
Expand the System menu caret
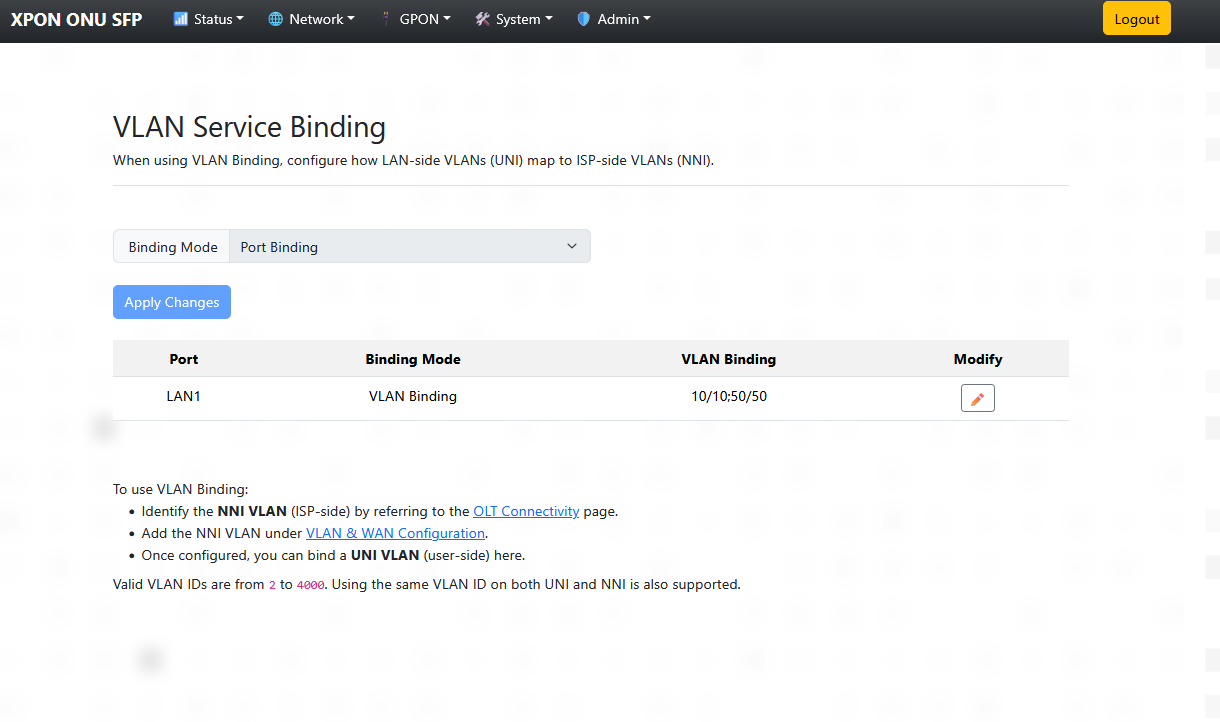tap(549, 19)
